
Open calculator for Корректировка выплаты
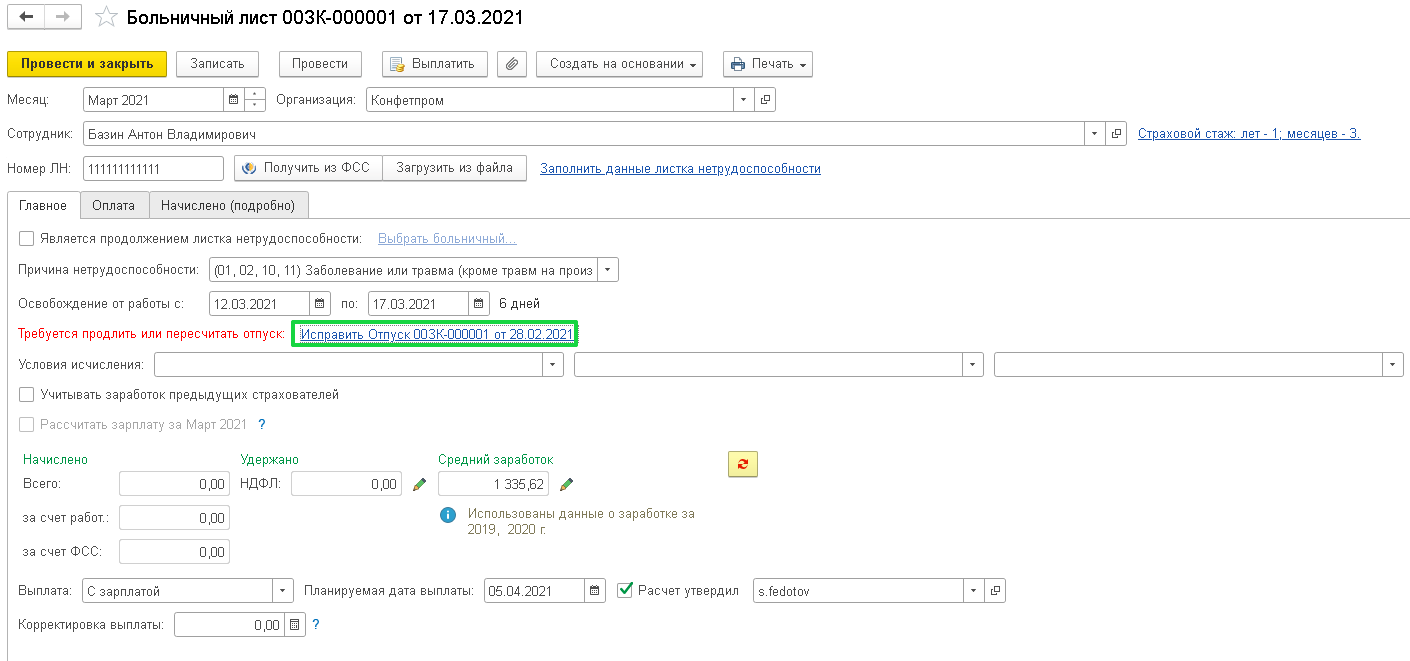[x=294, y=625]
